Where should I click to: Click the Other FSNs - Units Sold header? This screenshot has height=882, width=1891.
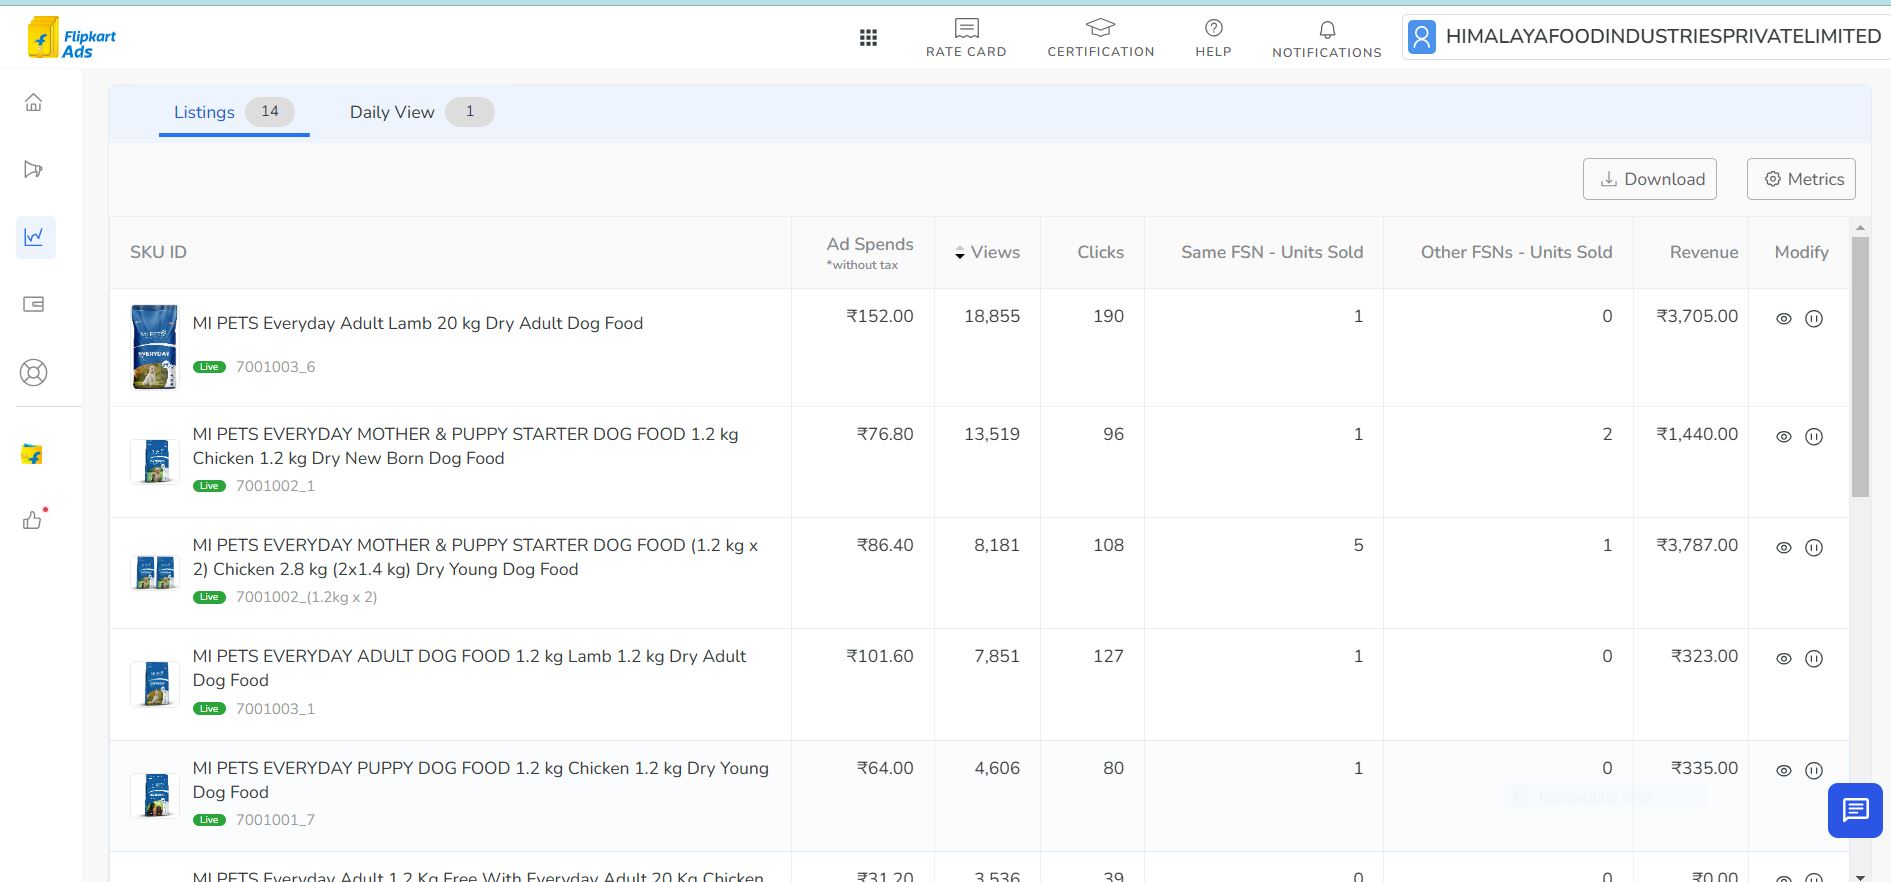[1516, 252]
